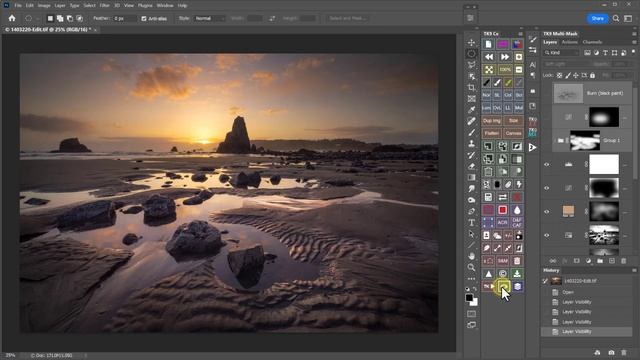The height and width of the screenshot is (360, 640).
Task: Hide the white mask adjustment layer
Action: [547, 164]
